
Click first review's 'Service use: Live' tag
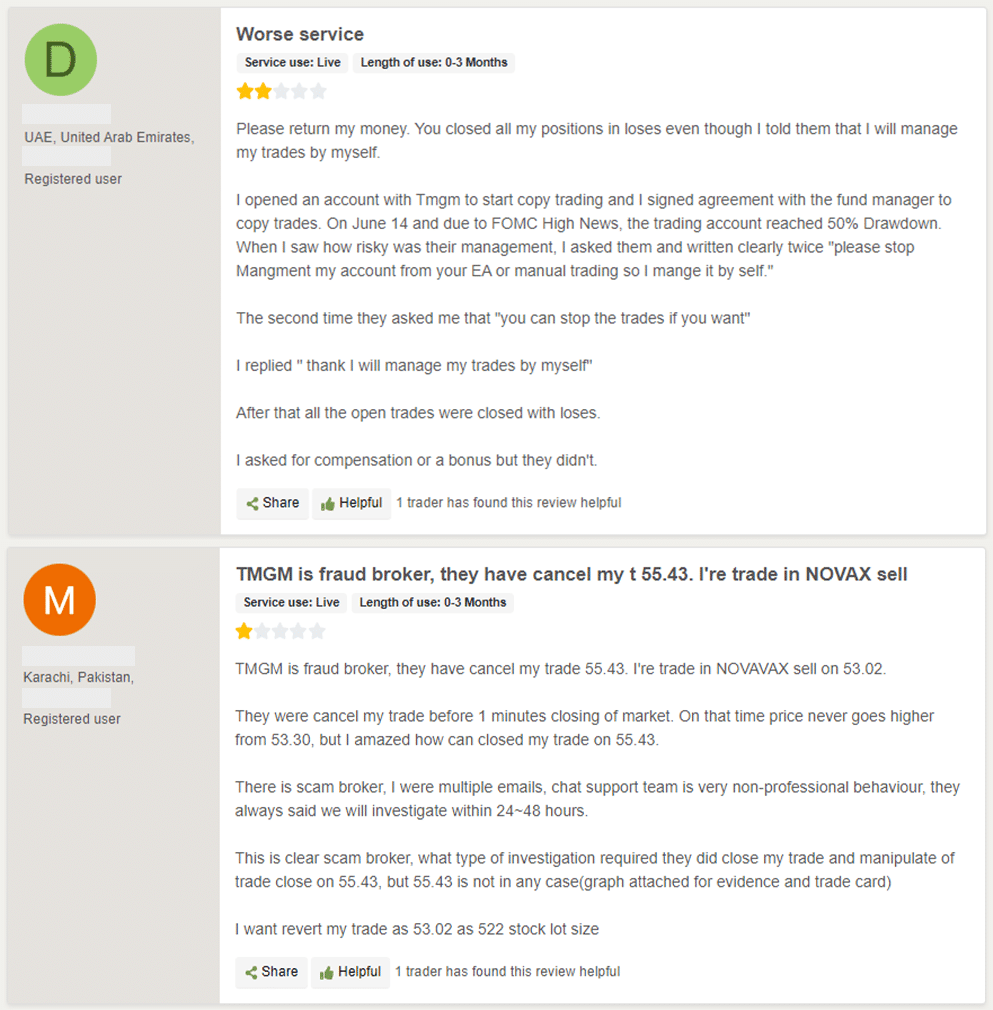292,62
